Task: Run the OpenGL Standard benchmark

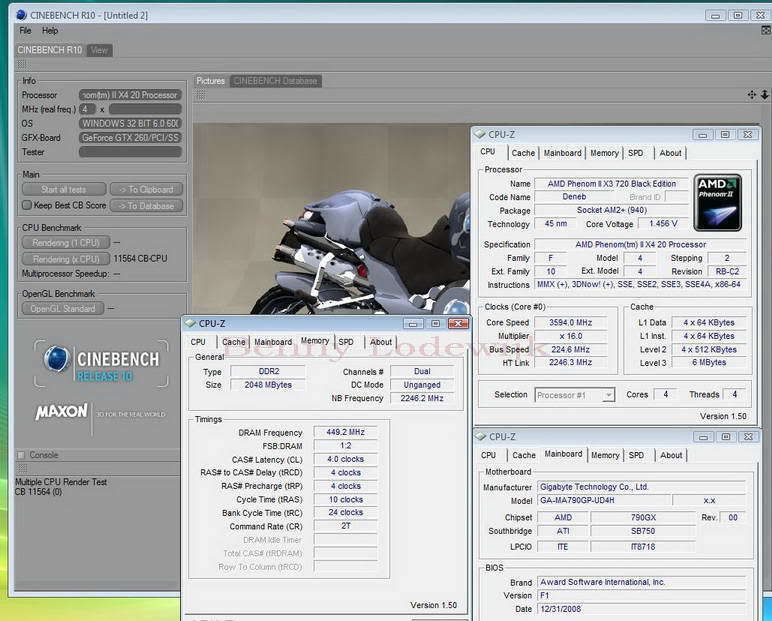Action: pos(63,309)
